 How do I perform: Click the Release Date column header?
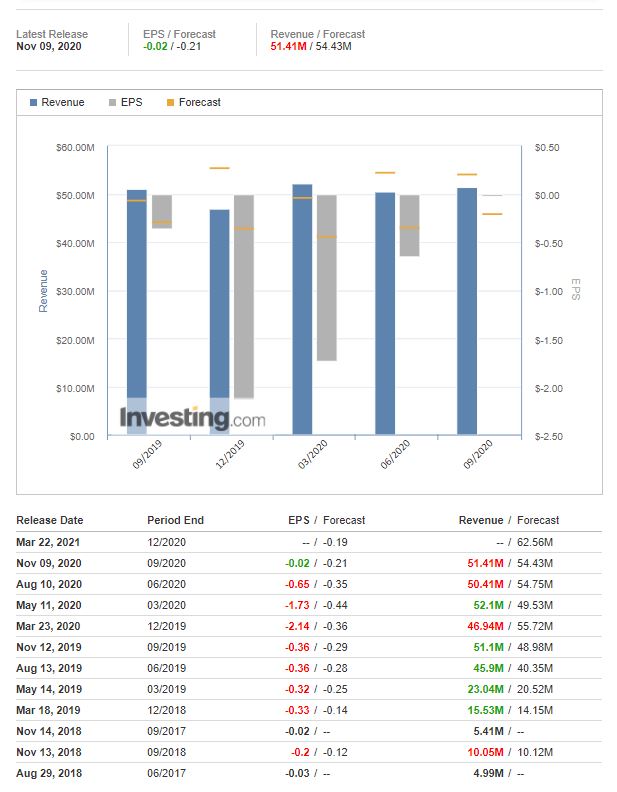50,520
